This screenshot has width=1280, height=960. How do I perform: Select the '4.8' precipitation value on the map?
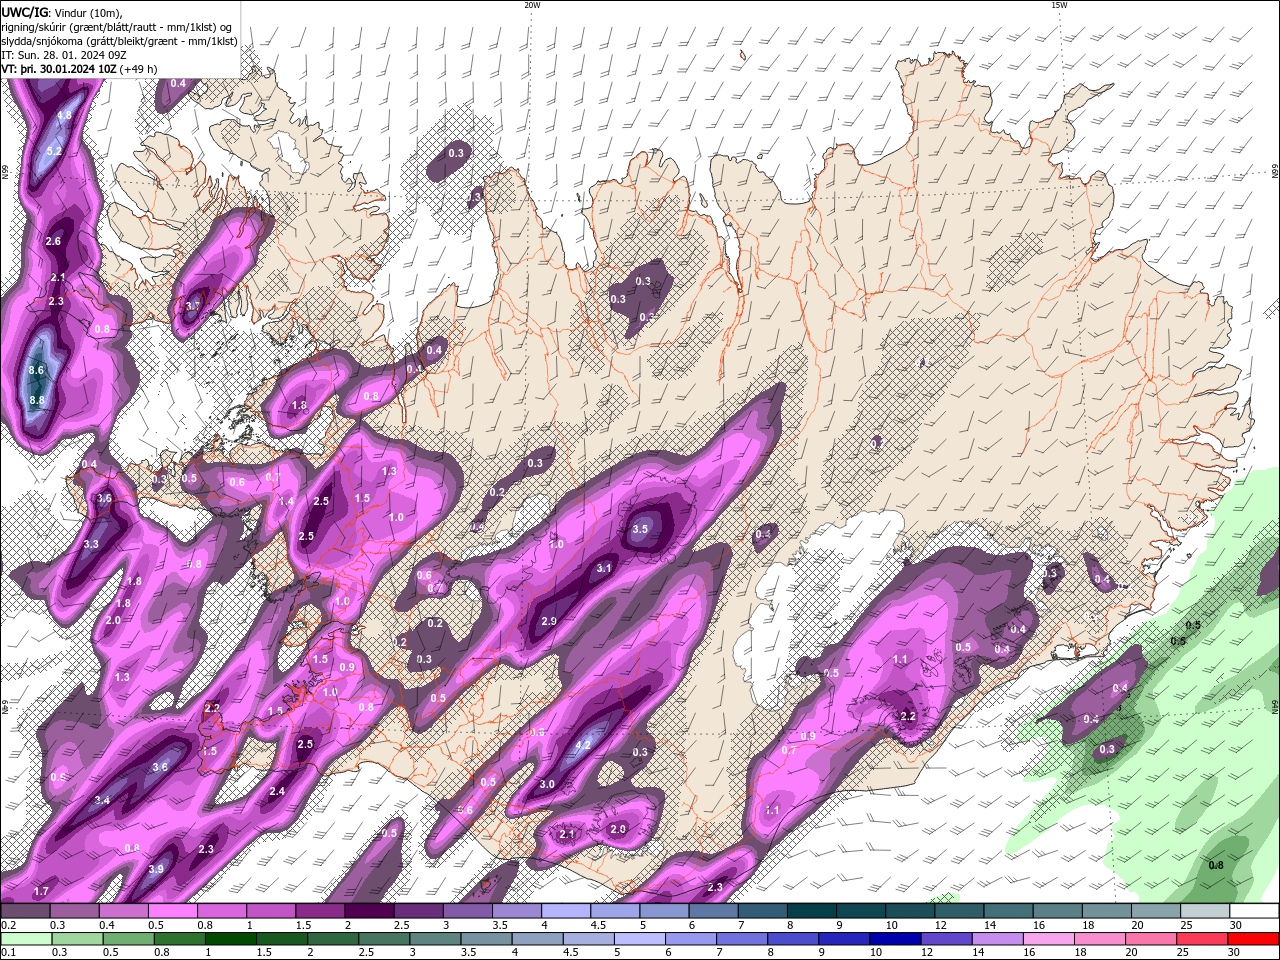click(64, 116)
